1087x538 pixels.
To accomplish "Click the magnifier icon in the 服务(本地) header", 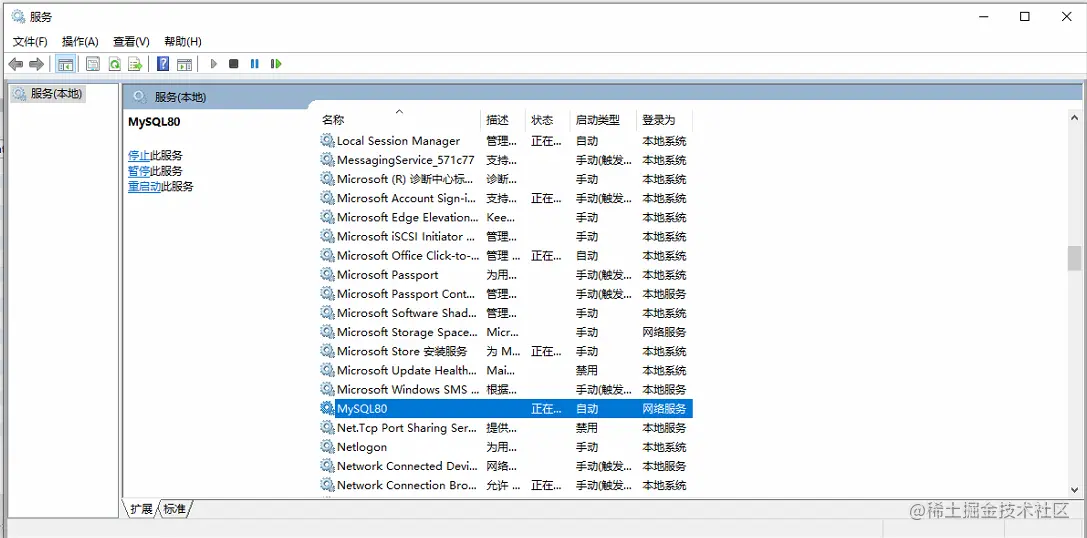I will click(x=139, y=97).
